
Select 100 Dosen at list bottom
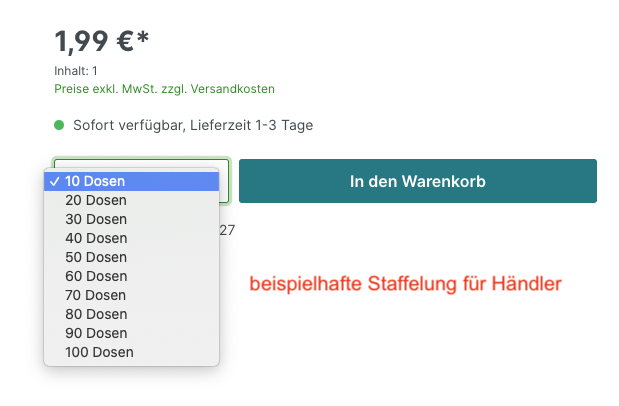click(99, 352)
